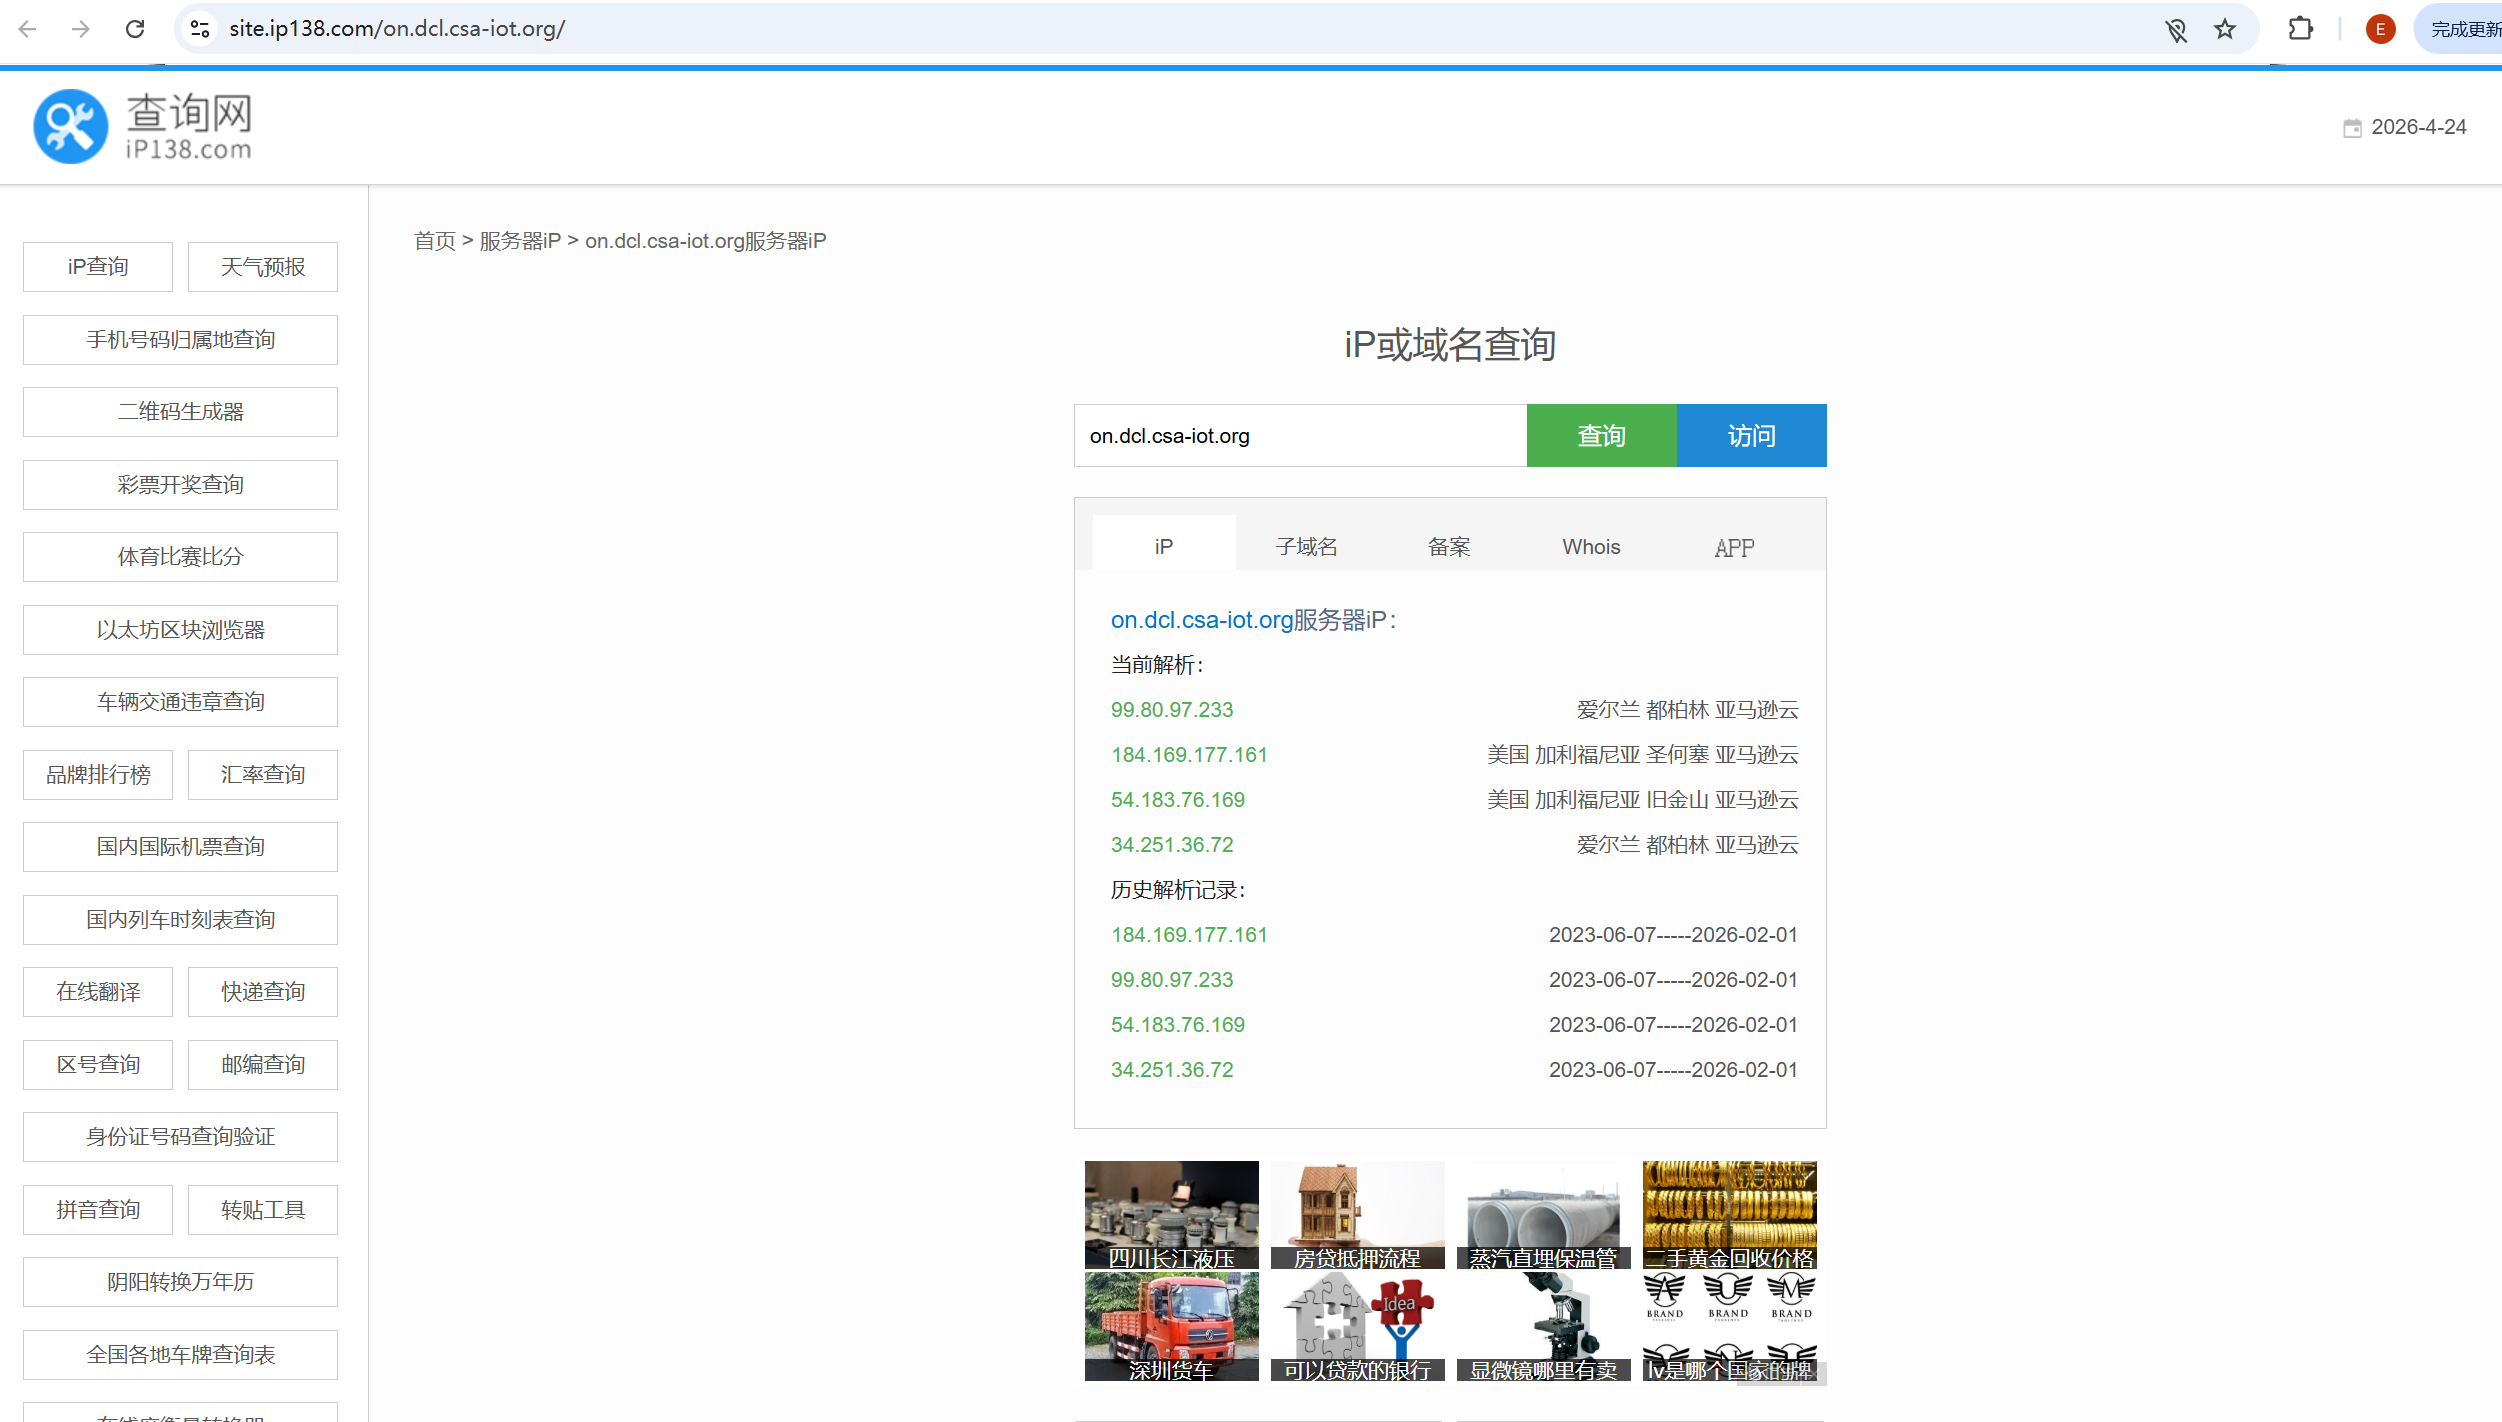Open historical record 184.169.177.161 link
This screenshot has width=2502, height=1422.
click(x=1189, y=935)
